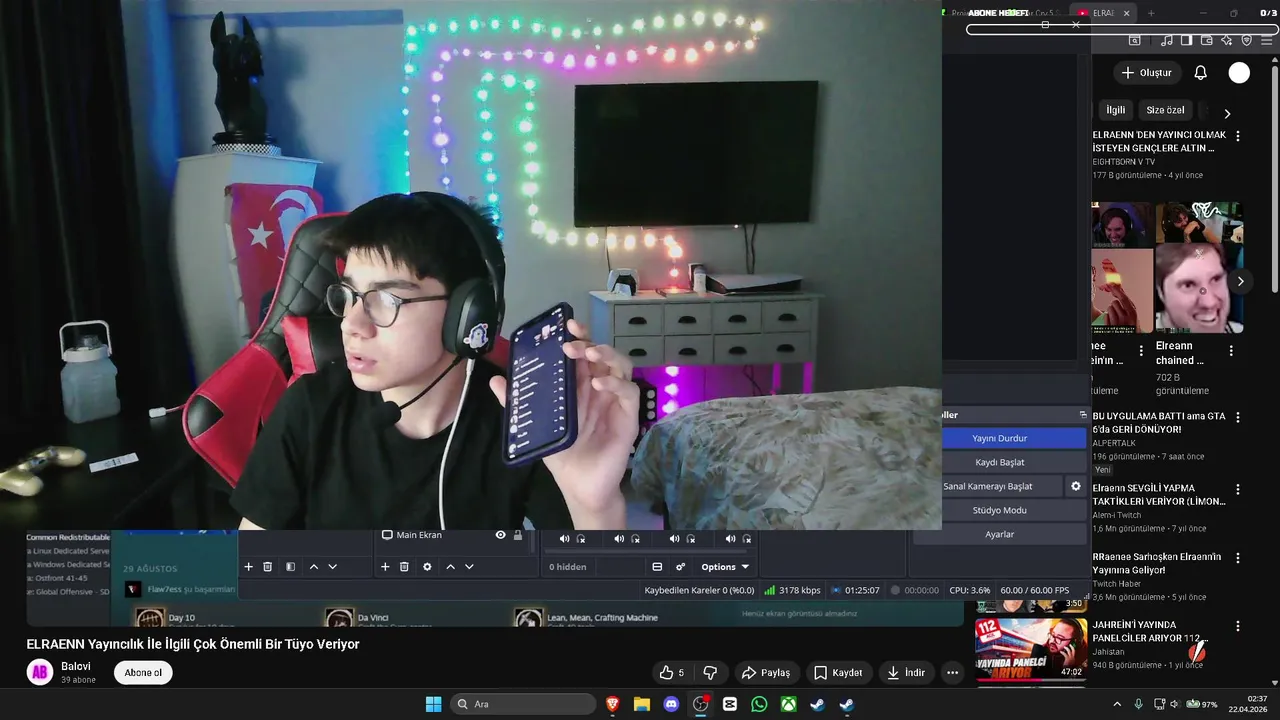
Task: Open OBS Ayarlar settings button
Action: pos(1000,534)
